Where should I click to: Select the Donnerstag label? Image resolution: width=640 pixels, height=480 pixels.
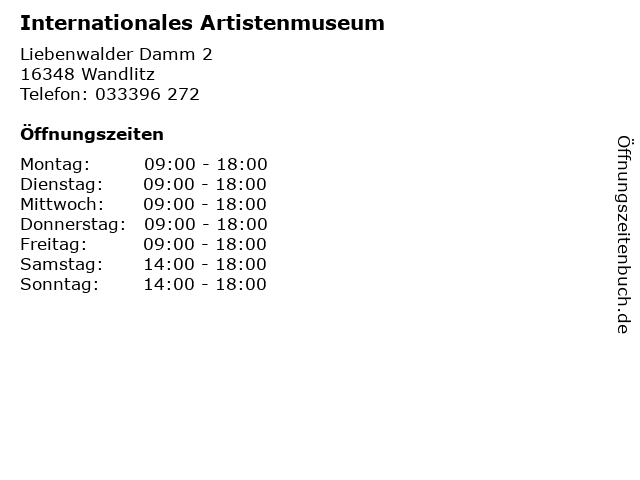click(x=73, y=224)
